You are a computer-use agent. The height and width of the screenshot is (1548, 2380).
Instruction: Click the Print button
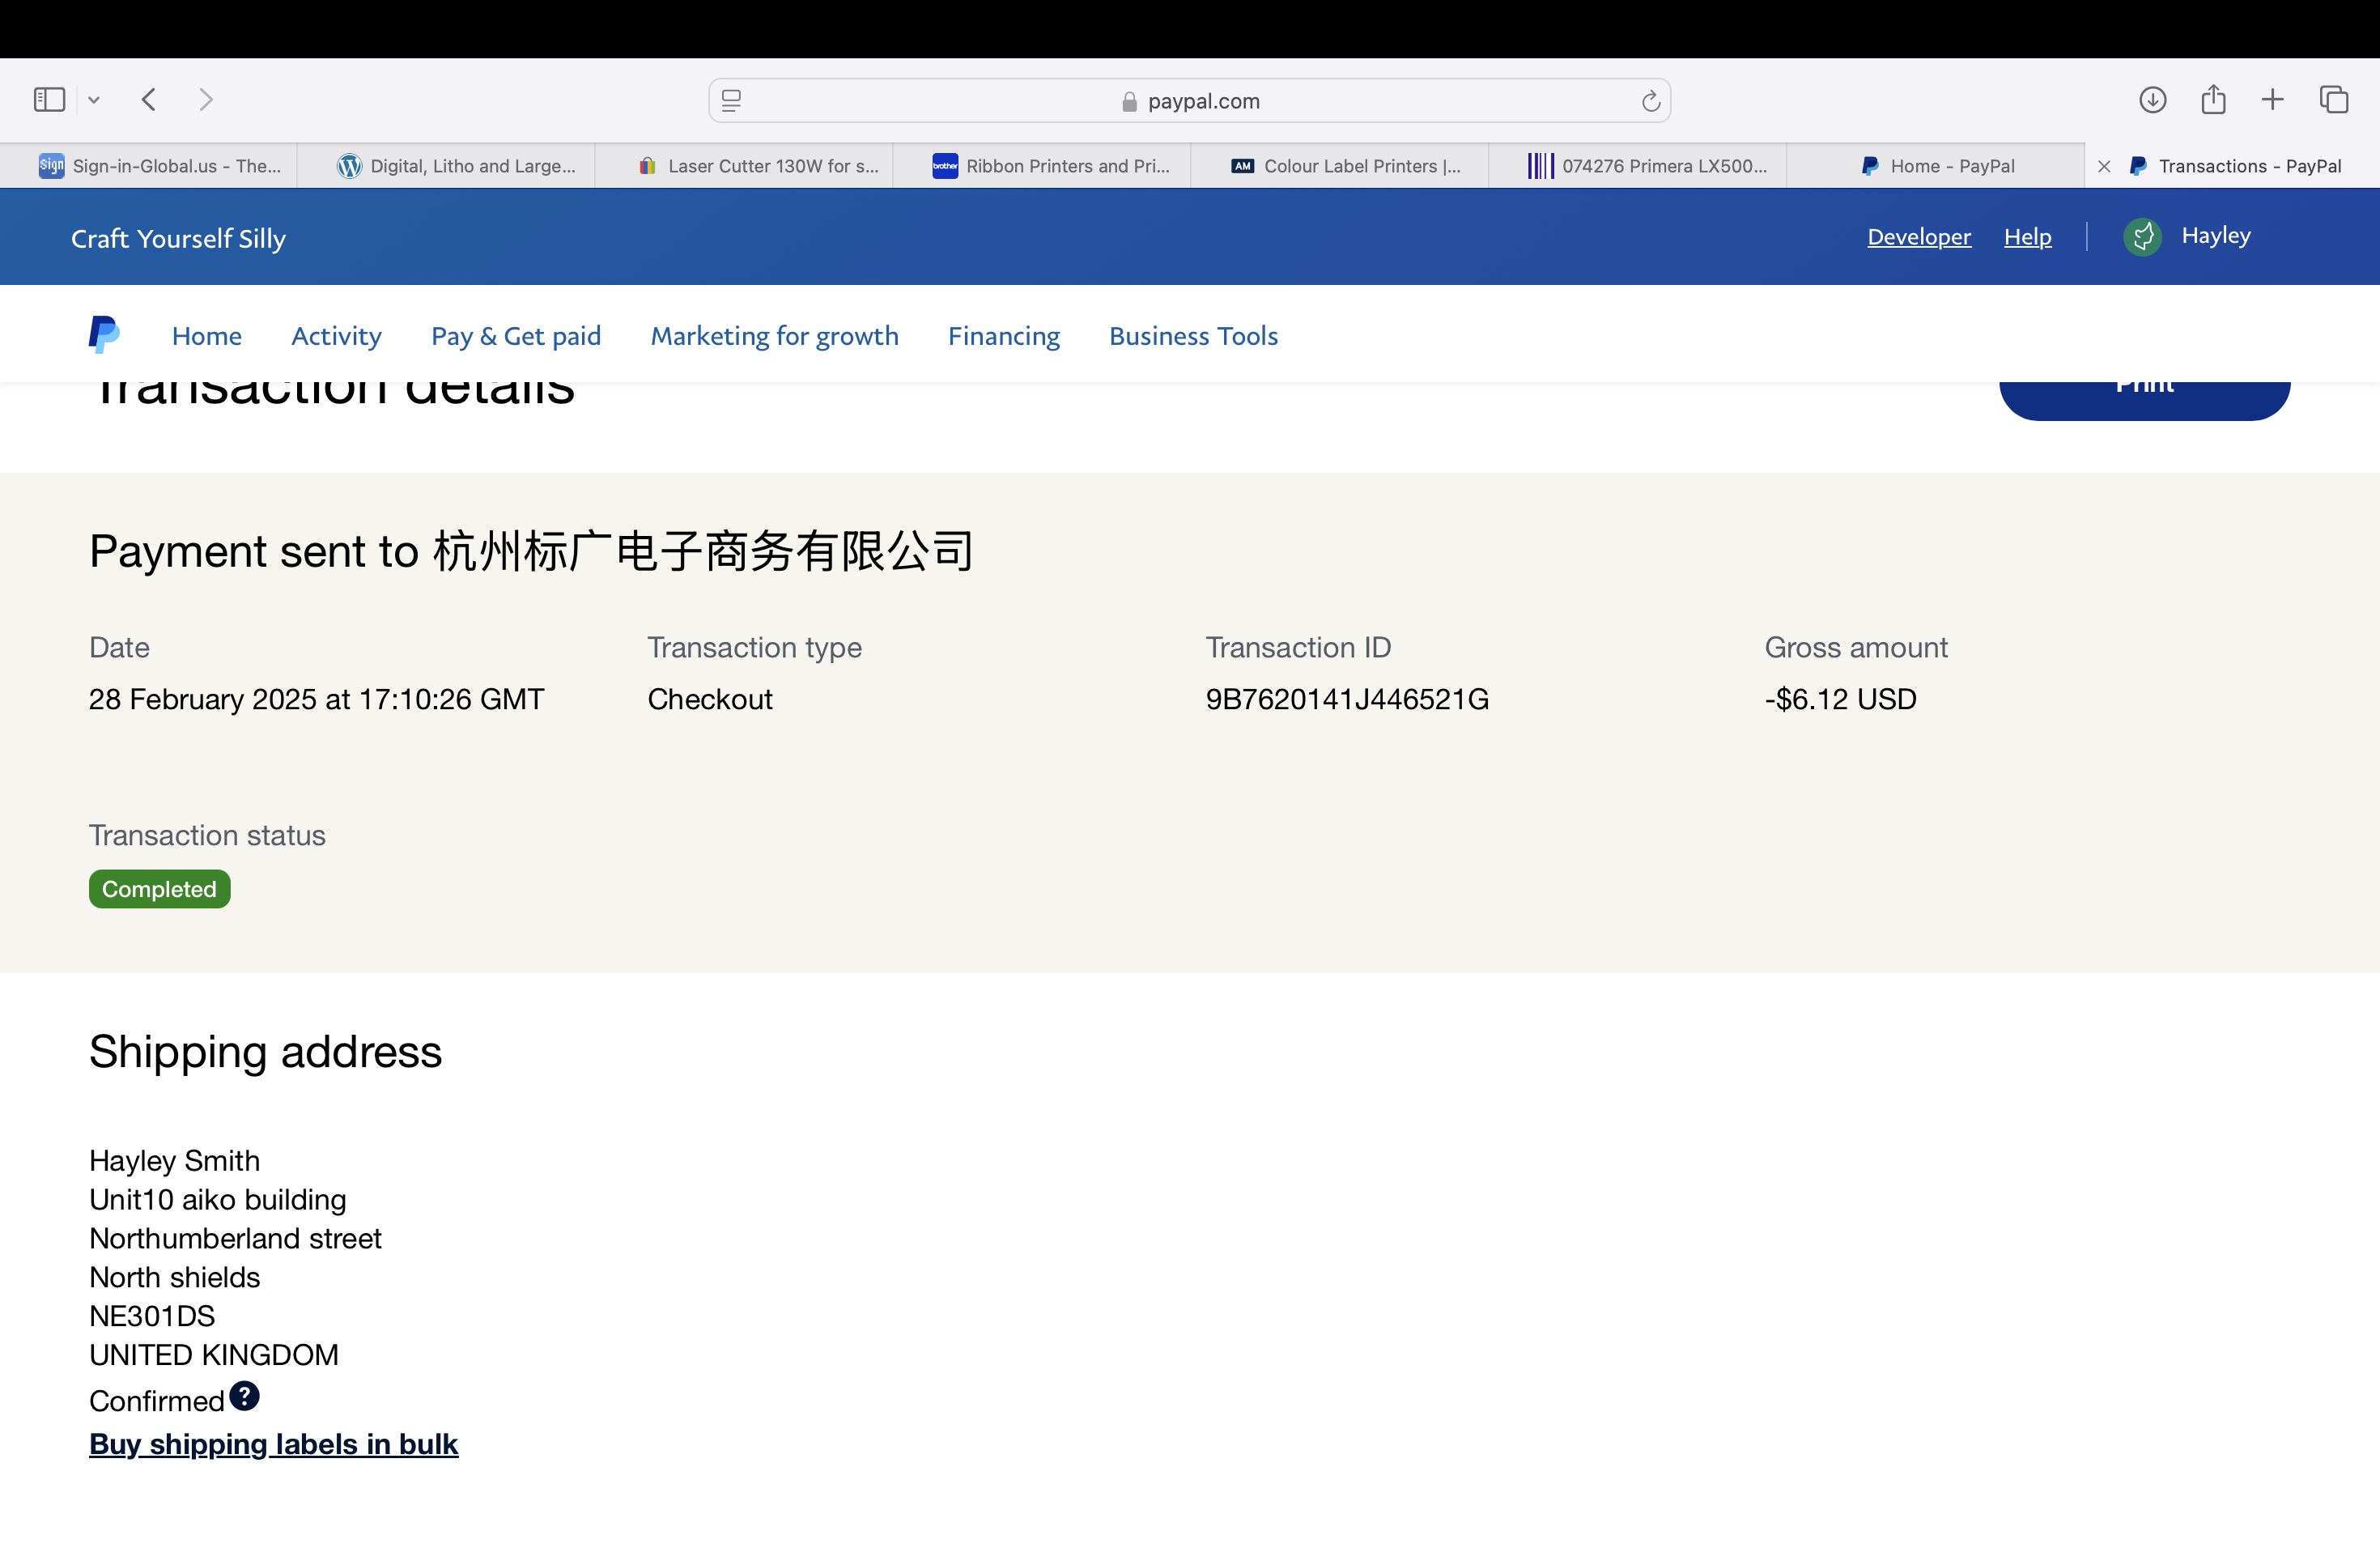(2144, 400)
